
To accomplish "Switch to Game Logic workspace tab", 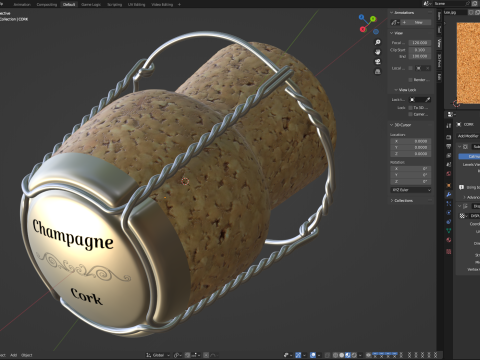I will point(91,4).
